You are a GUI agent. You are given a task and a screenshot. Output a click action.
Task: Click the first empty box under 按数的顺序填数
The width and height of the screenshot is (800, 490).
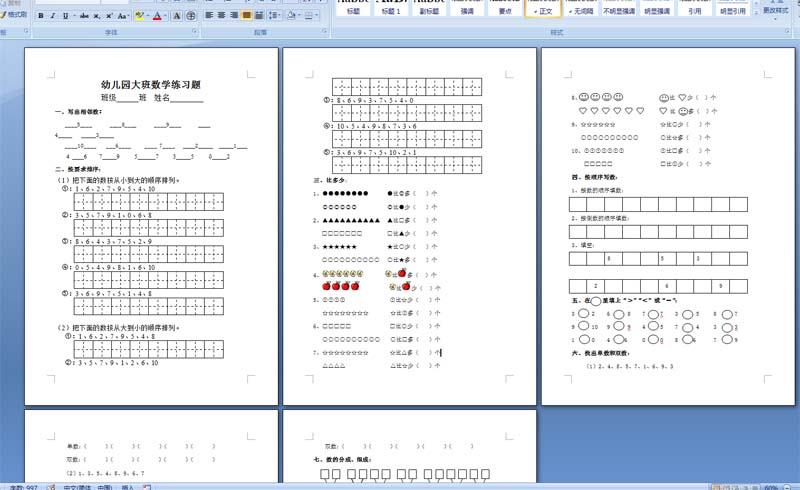click(578, 204)
